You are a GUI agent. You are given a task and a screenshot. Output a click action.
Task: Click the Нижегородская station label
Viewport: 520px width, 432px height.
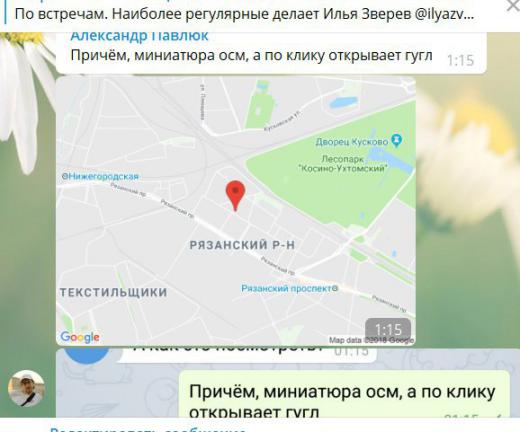(x=100, y=176)
